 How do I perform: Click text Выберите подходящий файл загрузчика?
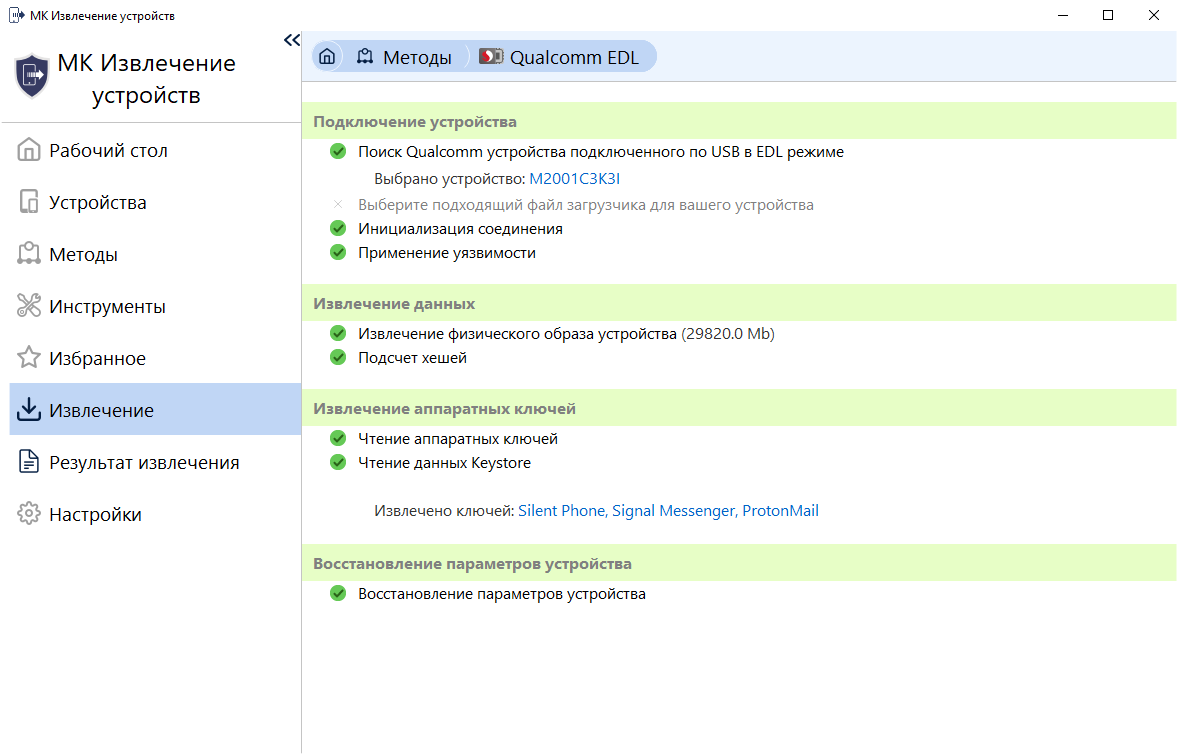click(586, 204)
